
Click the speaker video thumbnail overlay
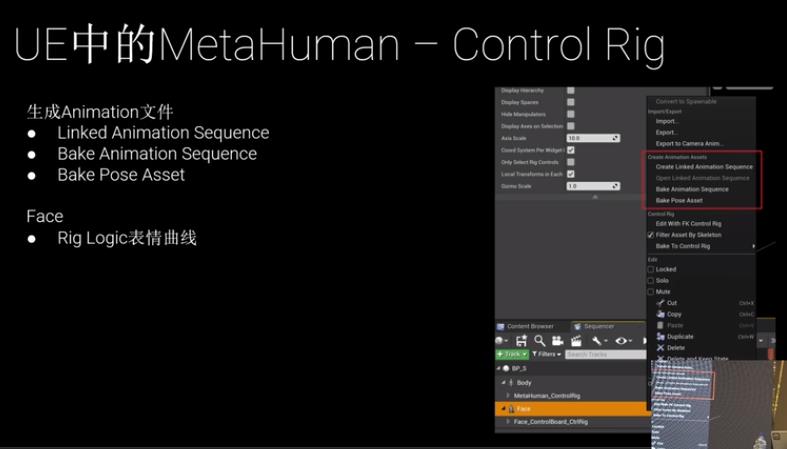(x=719, y=404)
